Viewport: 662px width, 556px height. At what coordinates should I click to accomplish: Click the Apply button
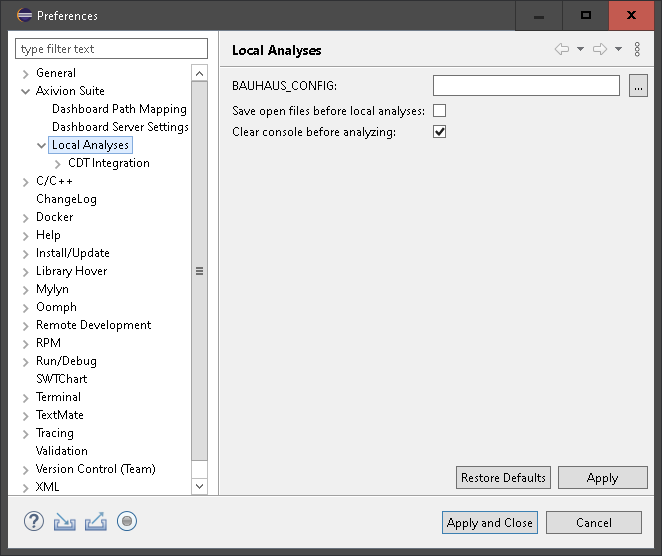point(602,477)
